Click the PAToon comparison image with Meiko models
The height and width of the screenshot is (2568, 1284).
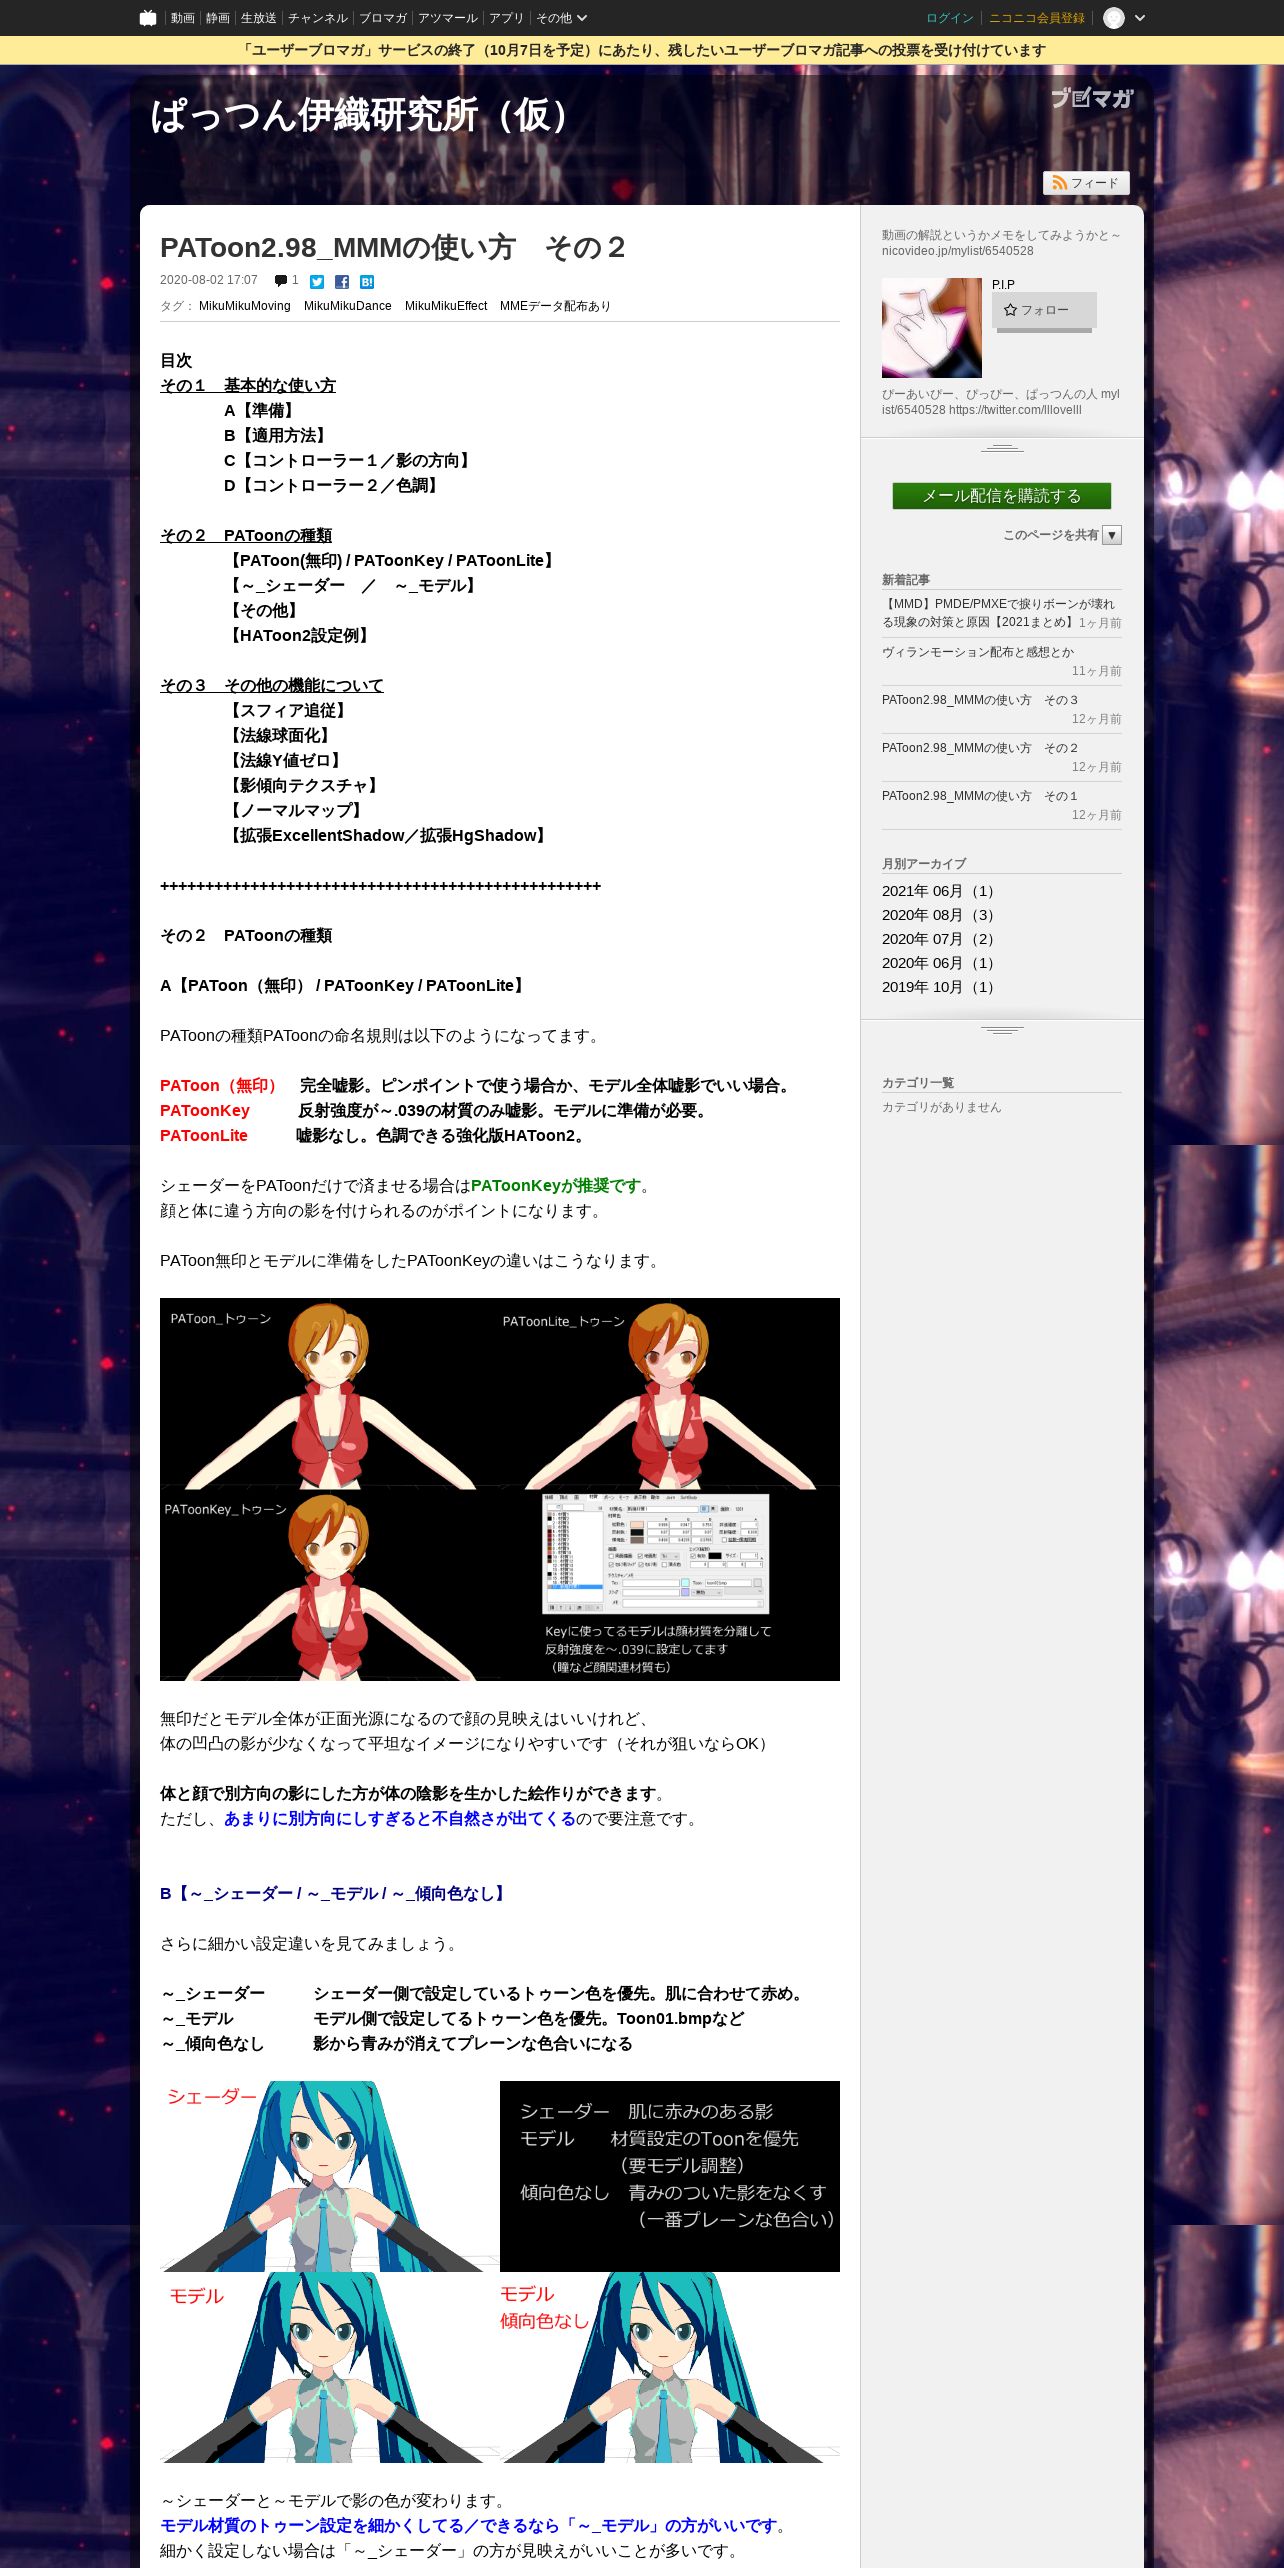pos(500,1489)
